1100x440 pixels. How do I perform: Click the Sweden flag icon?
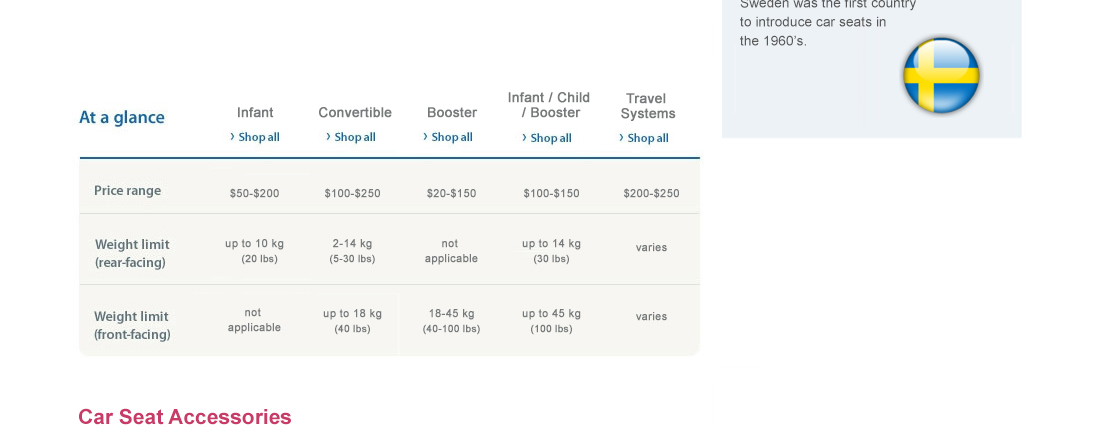tap(941, 76)
